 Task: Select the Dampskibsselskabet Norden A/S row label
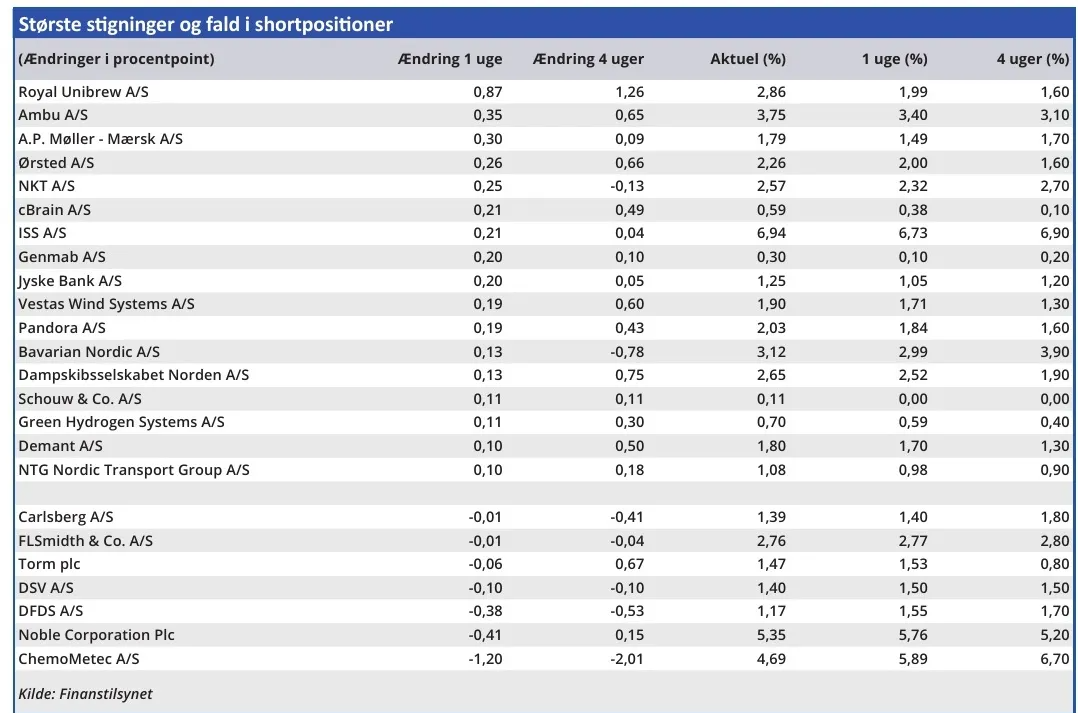133,375
